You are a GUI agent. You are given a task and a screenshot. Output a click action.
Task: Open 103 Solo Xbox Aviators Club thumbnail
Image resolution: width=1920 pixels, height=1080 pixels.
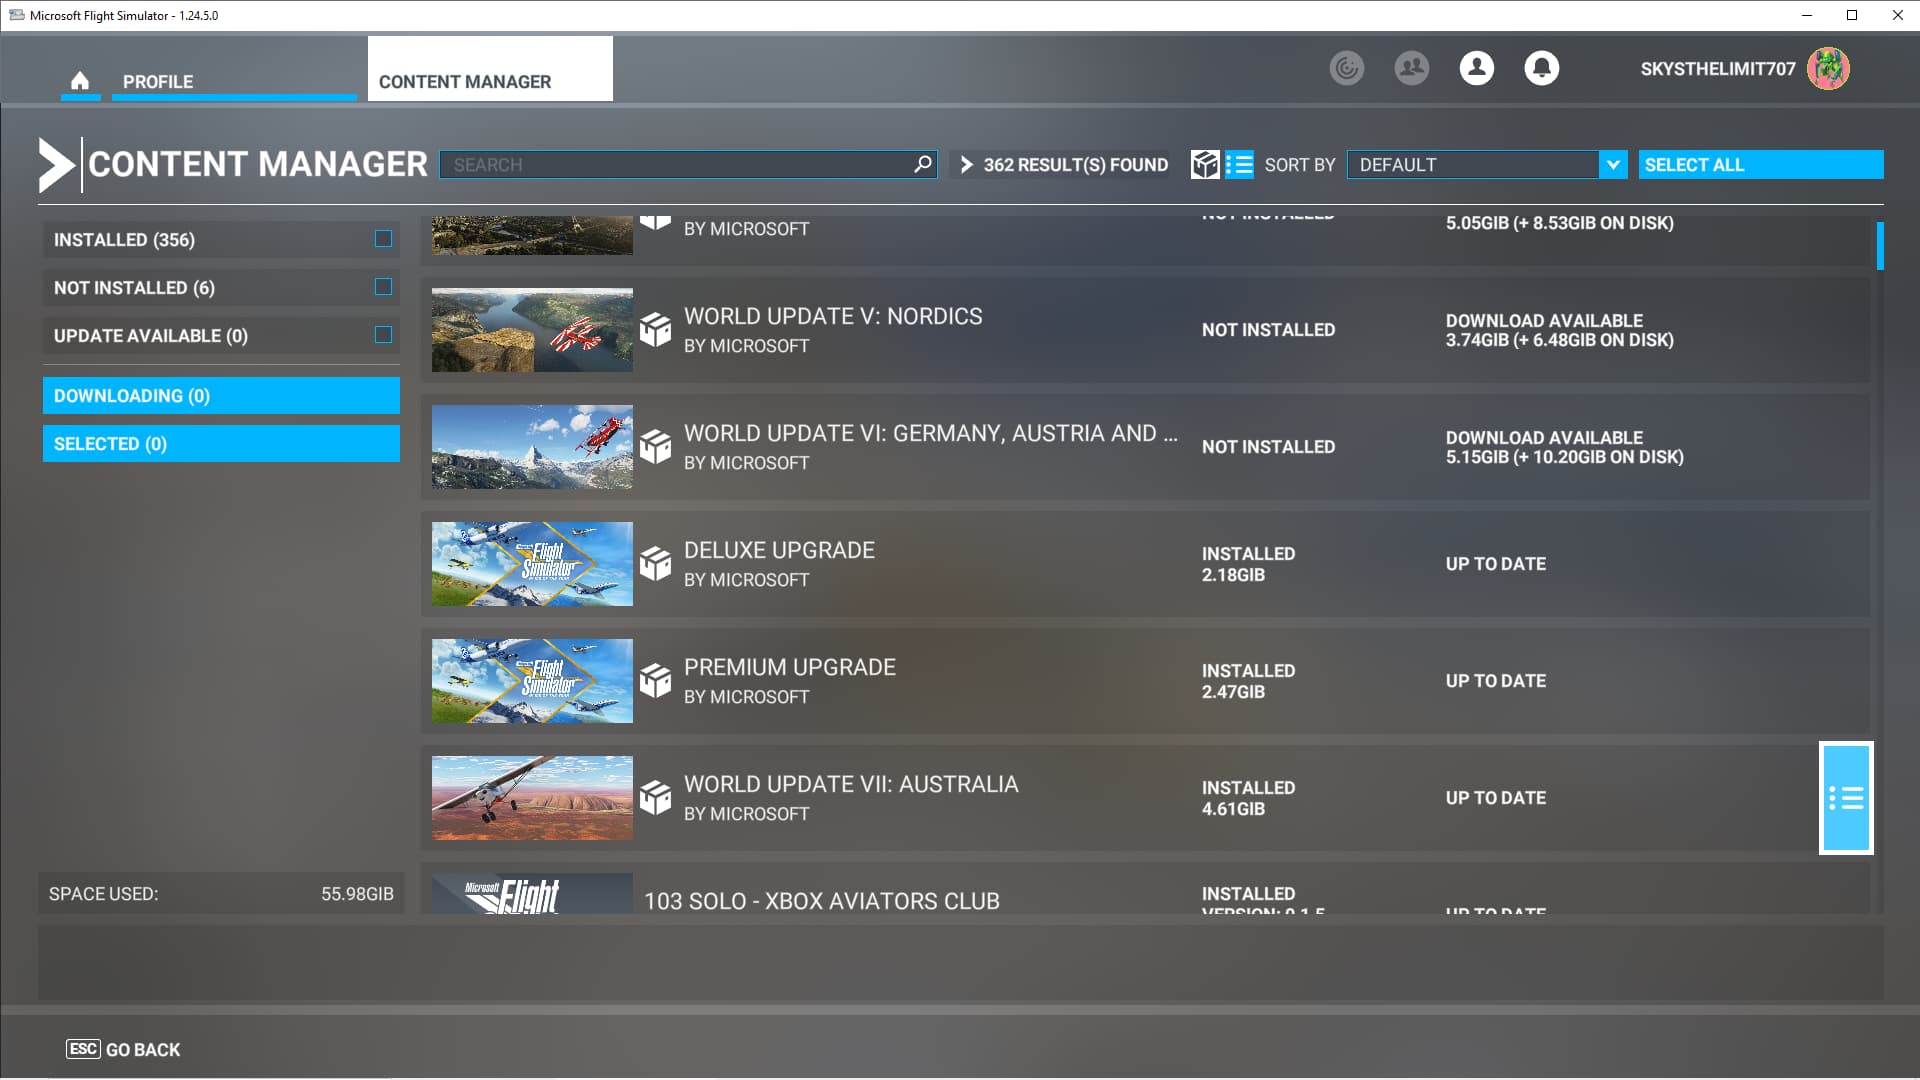point(532,893)
